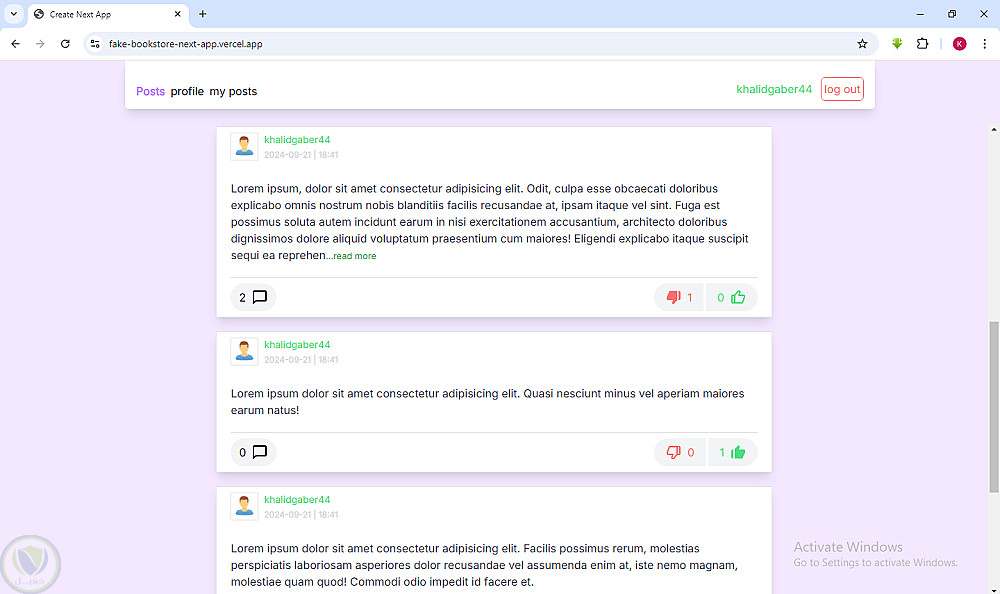1000x594 pixels.
Task: Click the avatar on the 'Facilis possimus' post
Action: [x=244, y=507]
